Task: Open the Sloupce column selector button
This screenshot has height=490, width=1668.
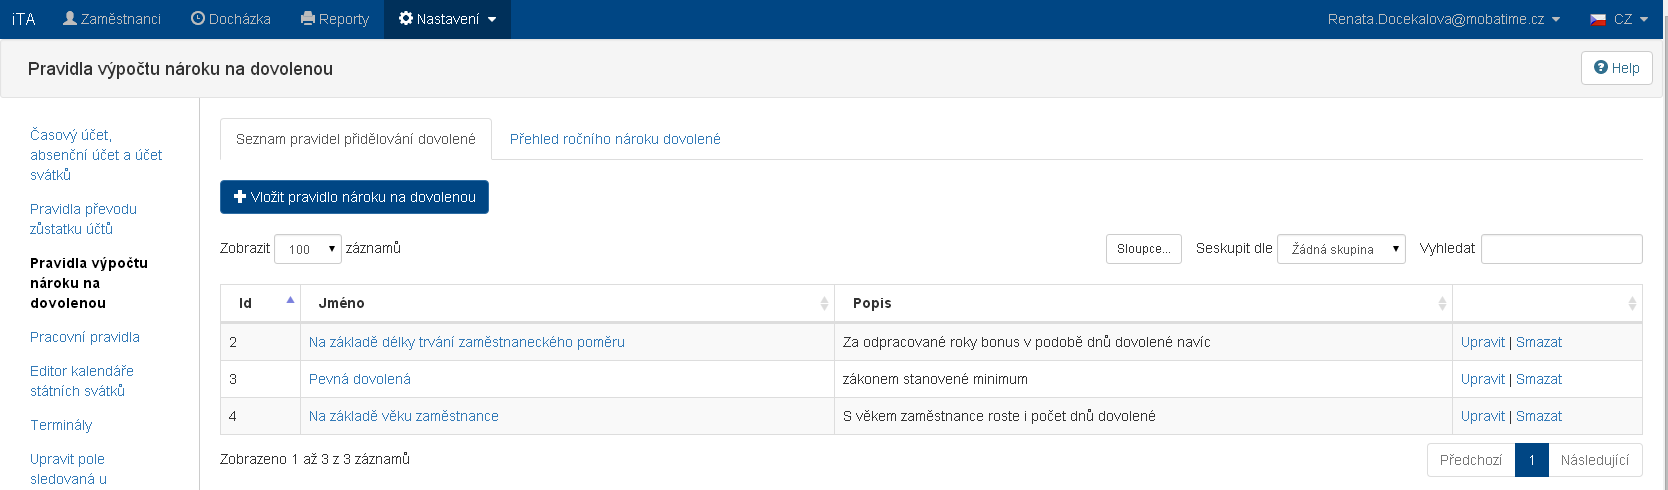Action: click(1143, 249)
